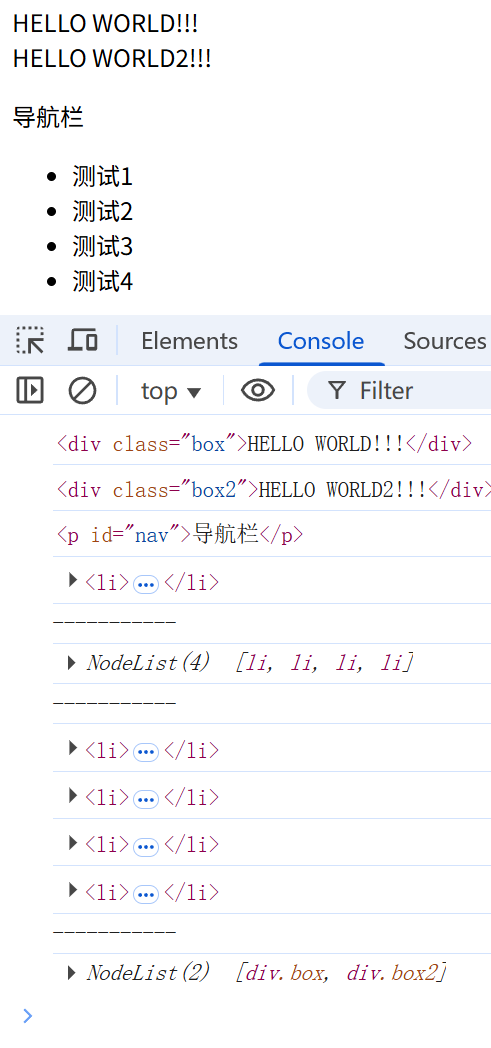The width and height of the screenshot is (491, 1048).
Task: Click list item 测试4
Action: [103, 281]
